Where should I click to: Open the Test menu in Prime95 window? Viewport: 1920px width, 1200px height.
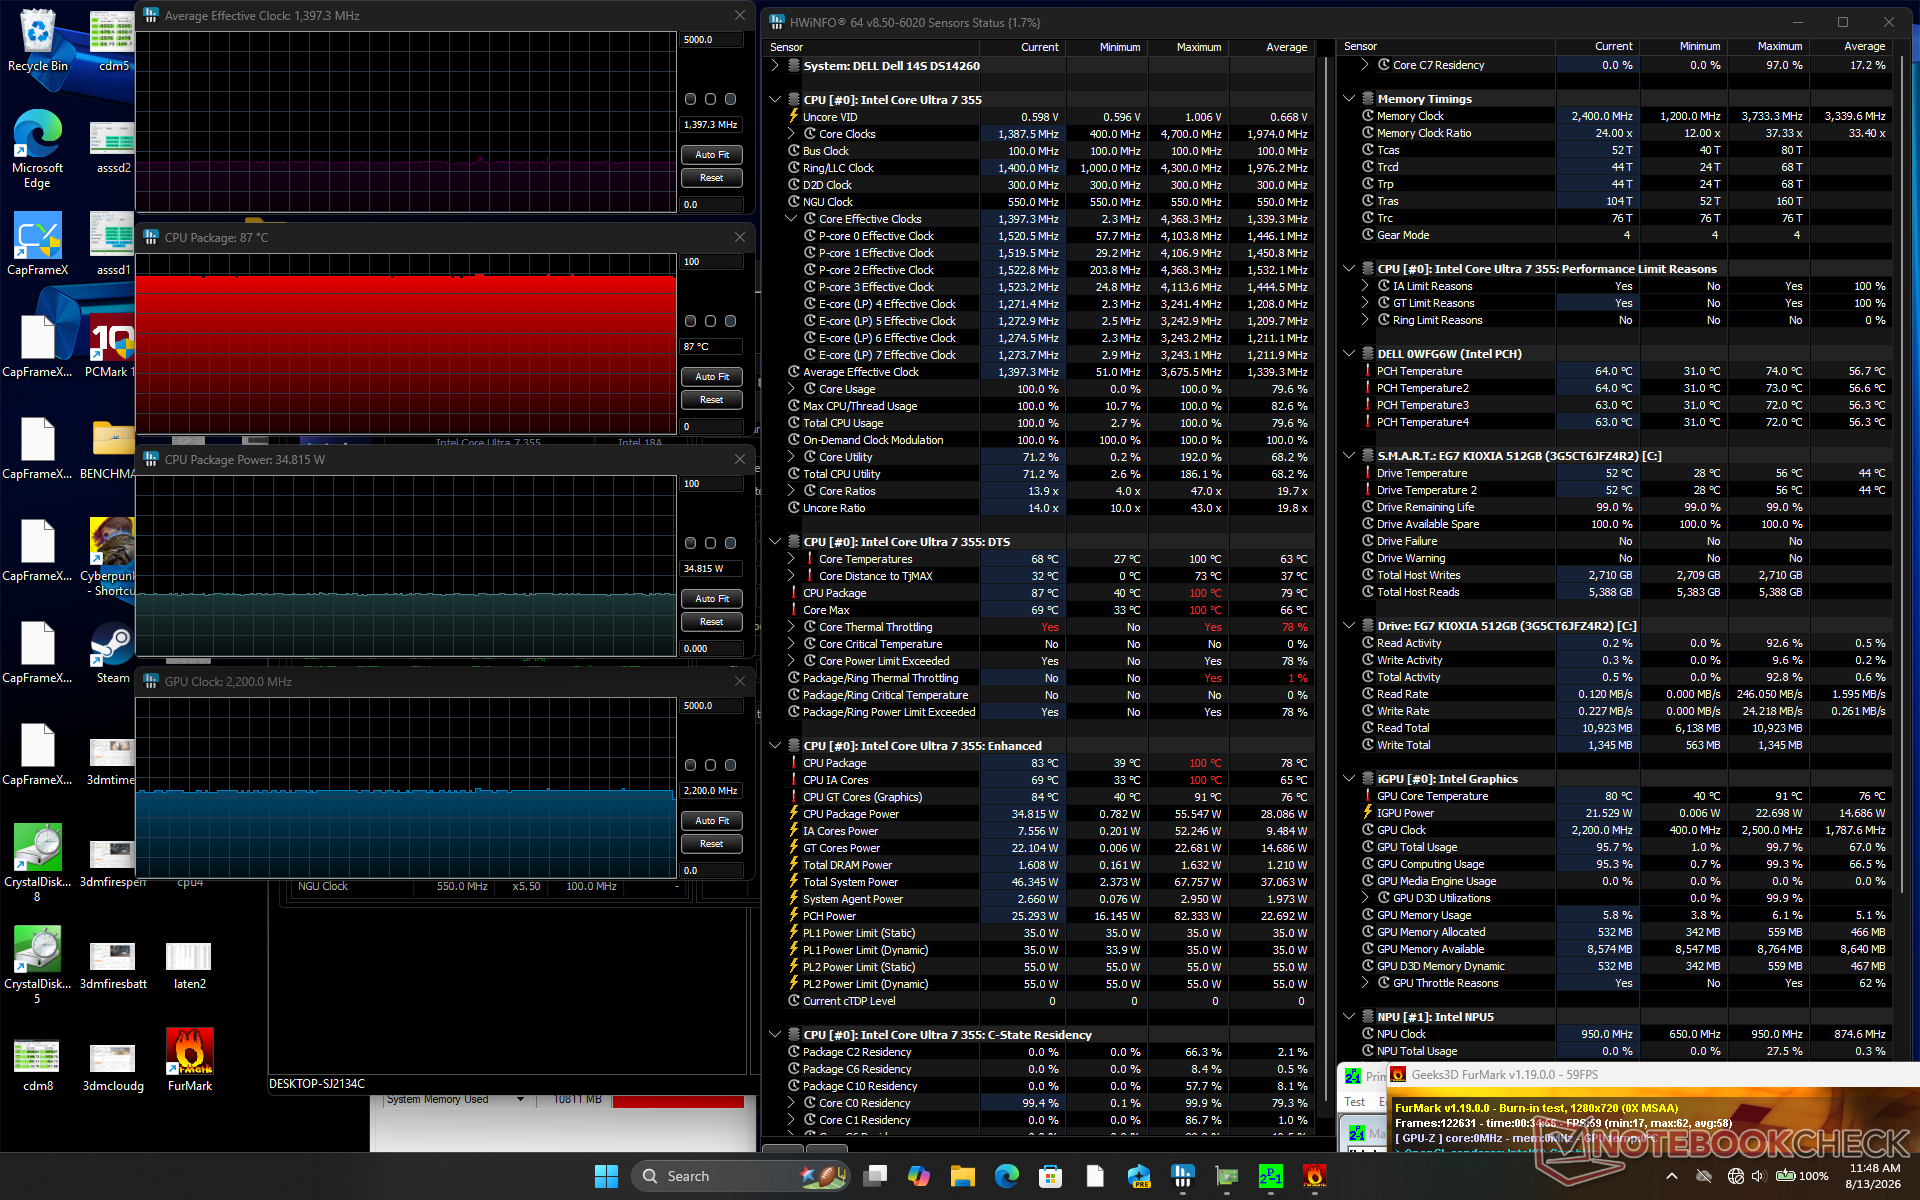point(1354,1102)
